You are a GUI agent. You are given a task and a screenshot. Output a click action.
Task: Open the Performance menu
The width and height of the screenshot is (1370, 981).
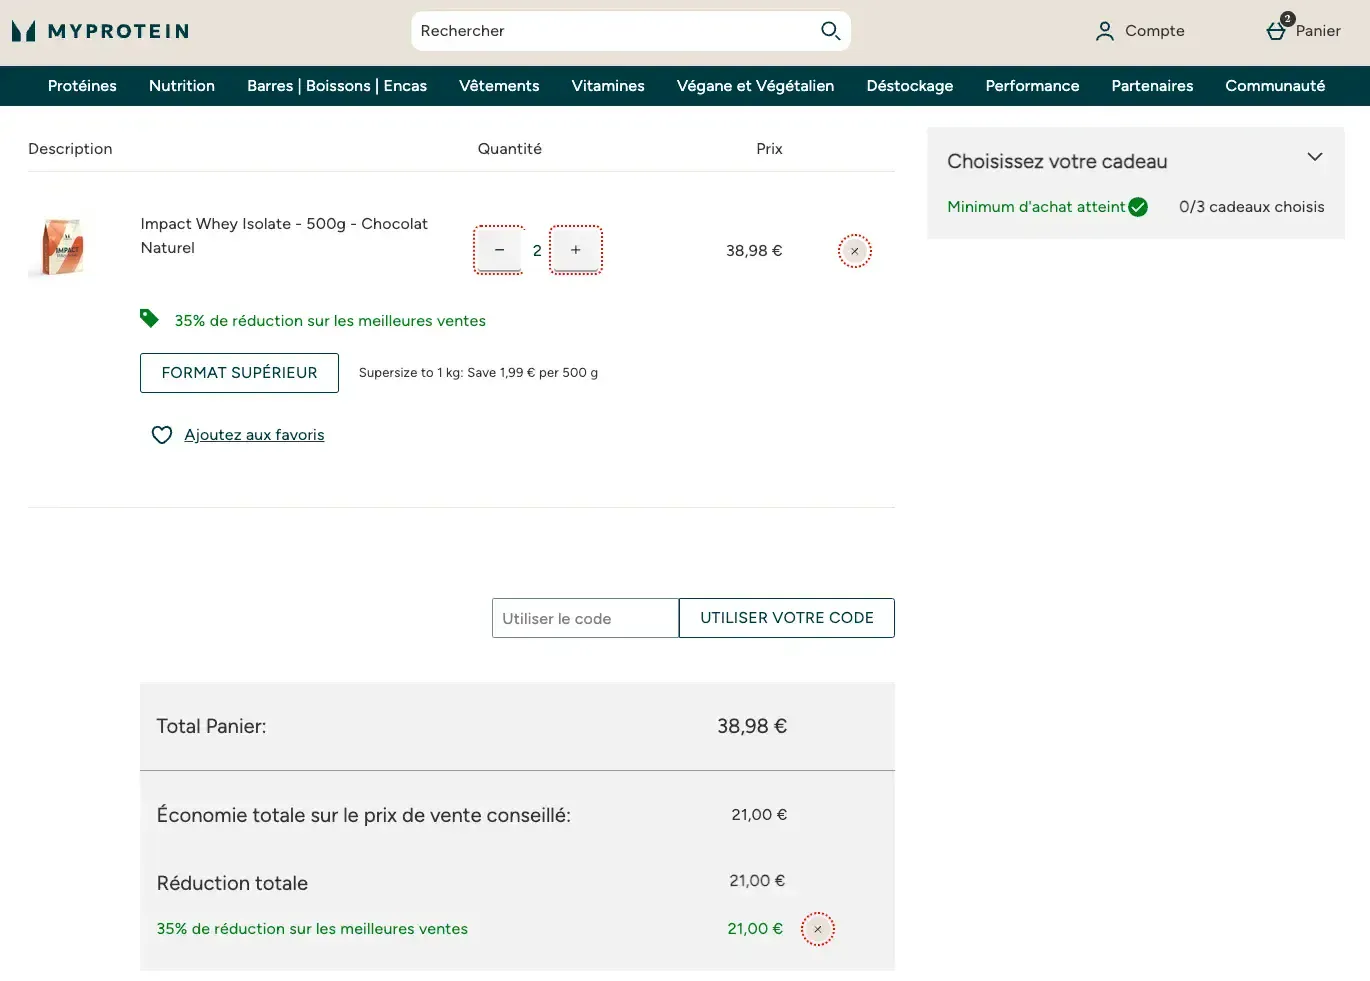pyautogui.click(x=1032, y=86)
